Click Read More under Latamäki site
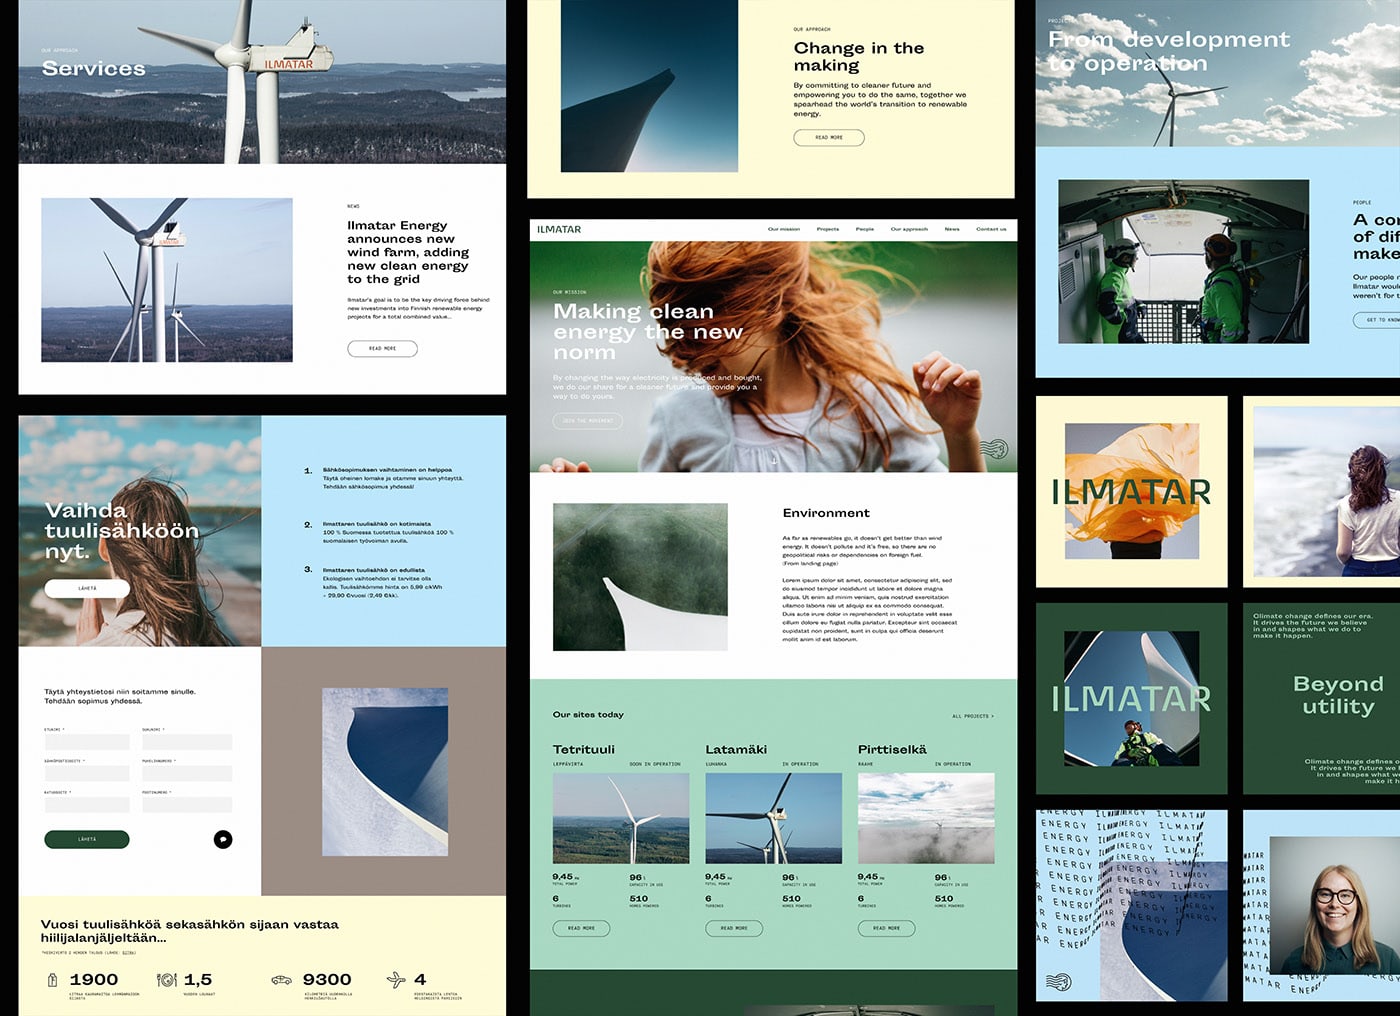Screen dimensions: 1400x1016 click(734, 928)
